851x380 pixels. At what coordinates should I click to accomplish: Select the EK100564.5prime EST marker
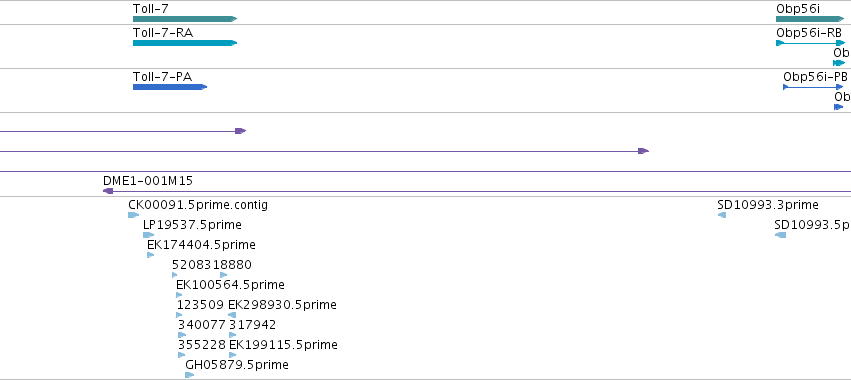(x=179, y=295)
